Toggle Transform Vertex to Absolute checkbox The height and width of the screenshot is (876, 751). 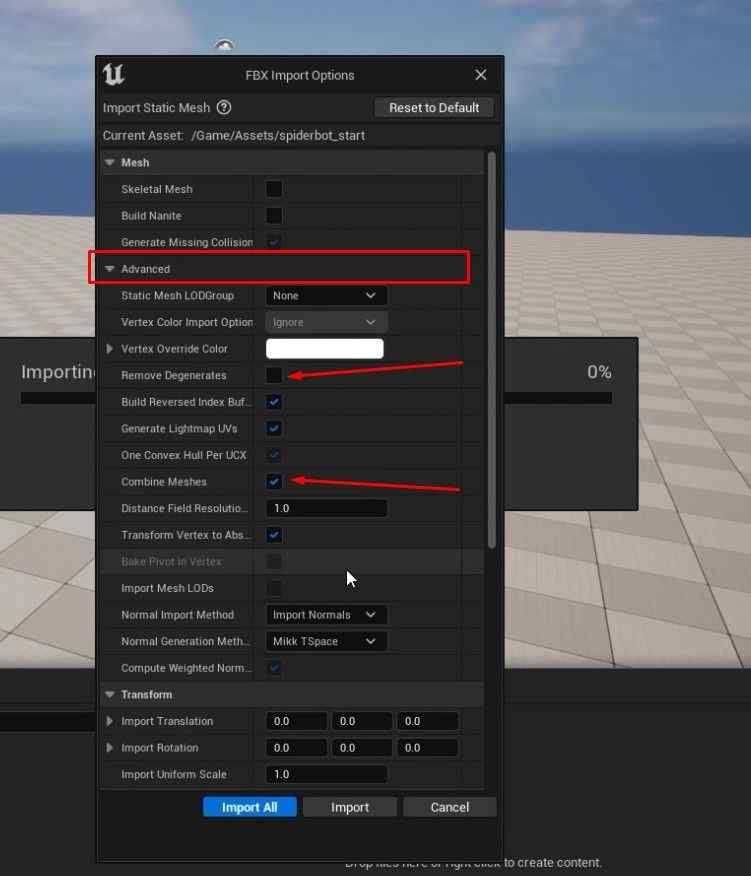coord(274,535)
